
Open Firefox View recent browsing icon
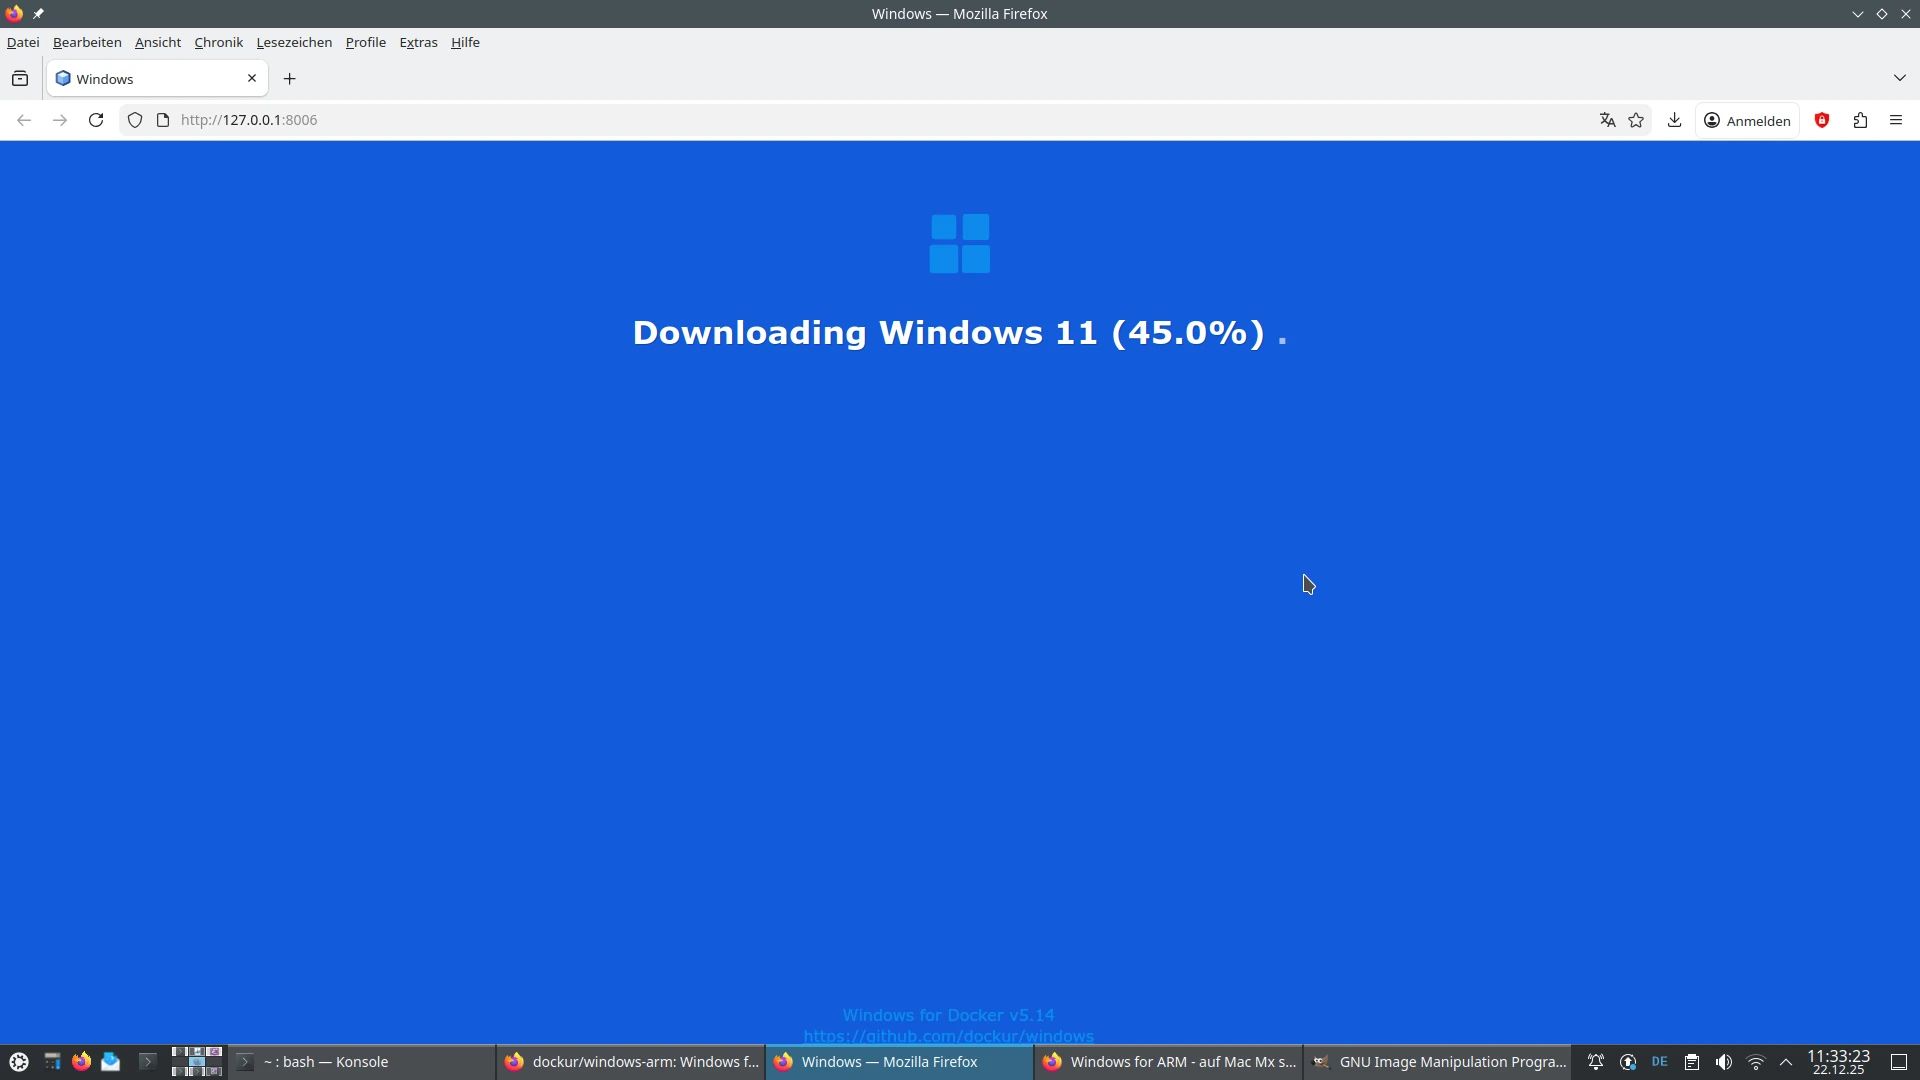click(x=20, y=79)
